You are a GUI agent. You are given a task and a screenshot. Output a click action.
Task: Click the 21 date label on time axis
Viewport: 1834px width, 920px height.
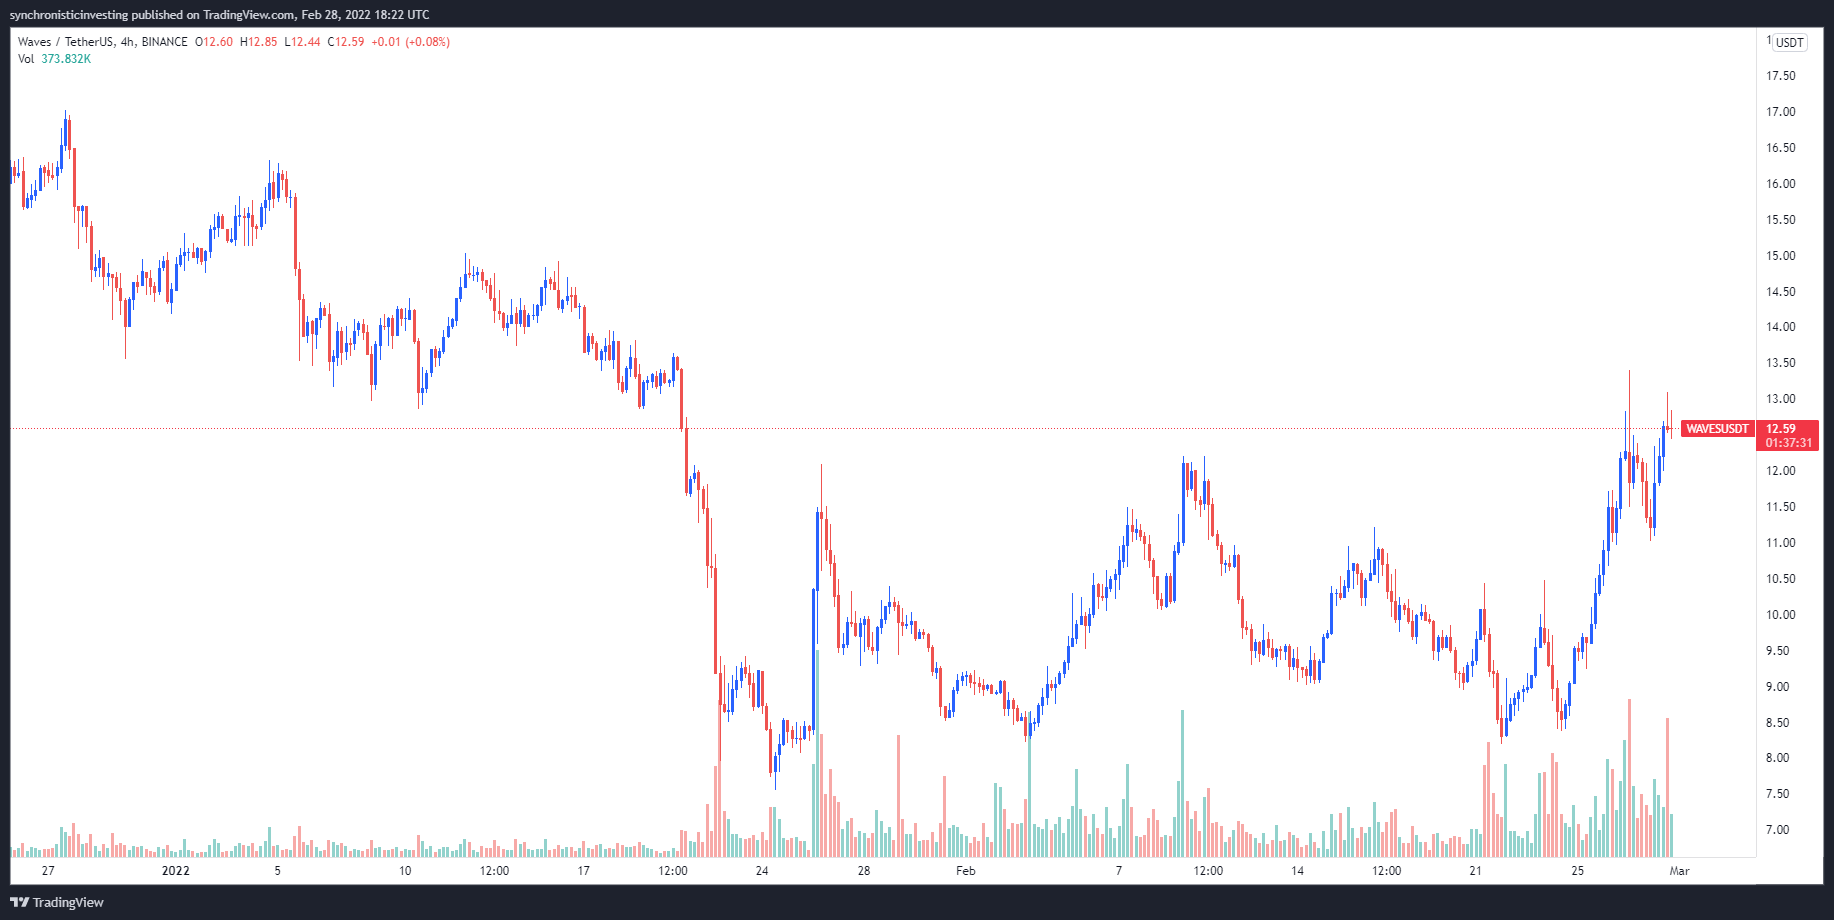pos(1475,871)
